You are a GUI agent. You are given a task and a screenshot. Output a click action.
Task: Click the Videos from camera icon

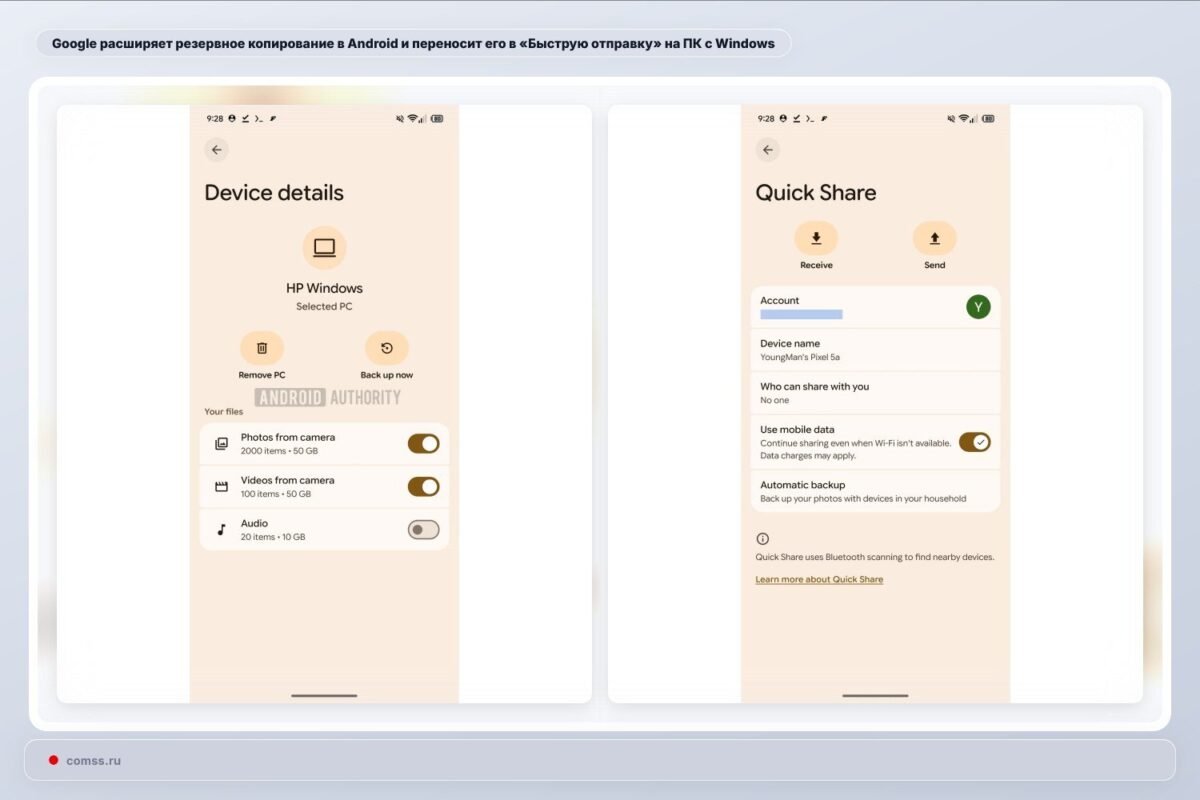tap(222, 487)
